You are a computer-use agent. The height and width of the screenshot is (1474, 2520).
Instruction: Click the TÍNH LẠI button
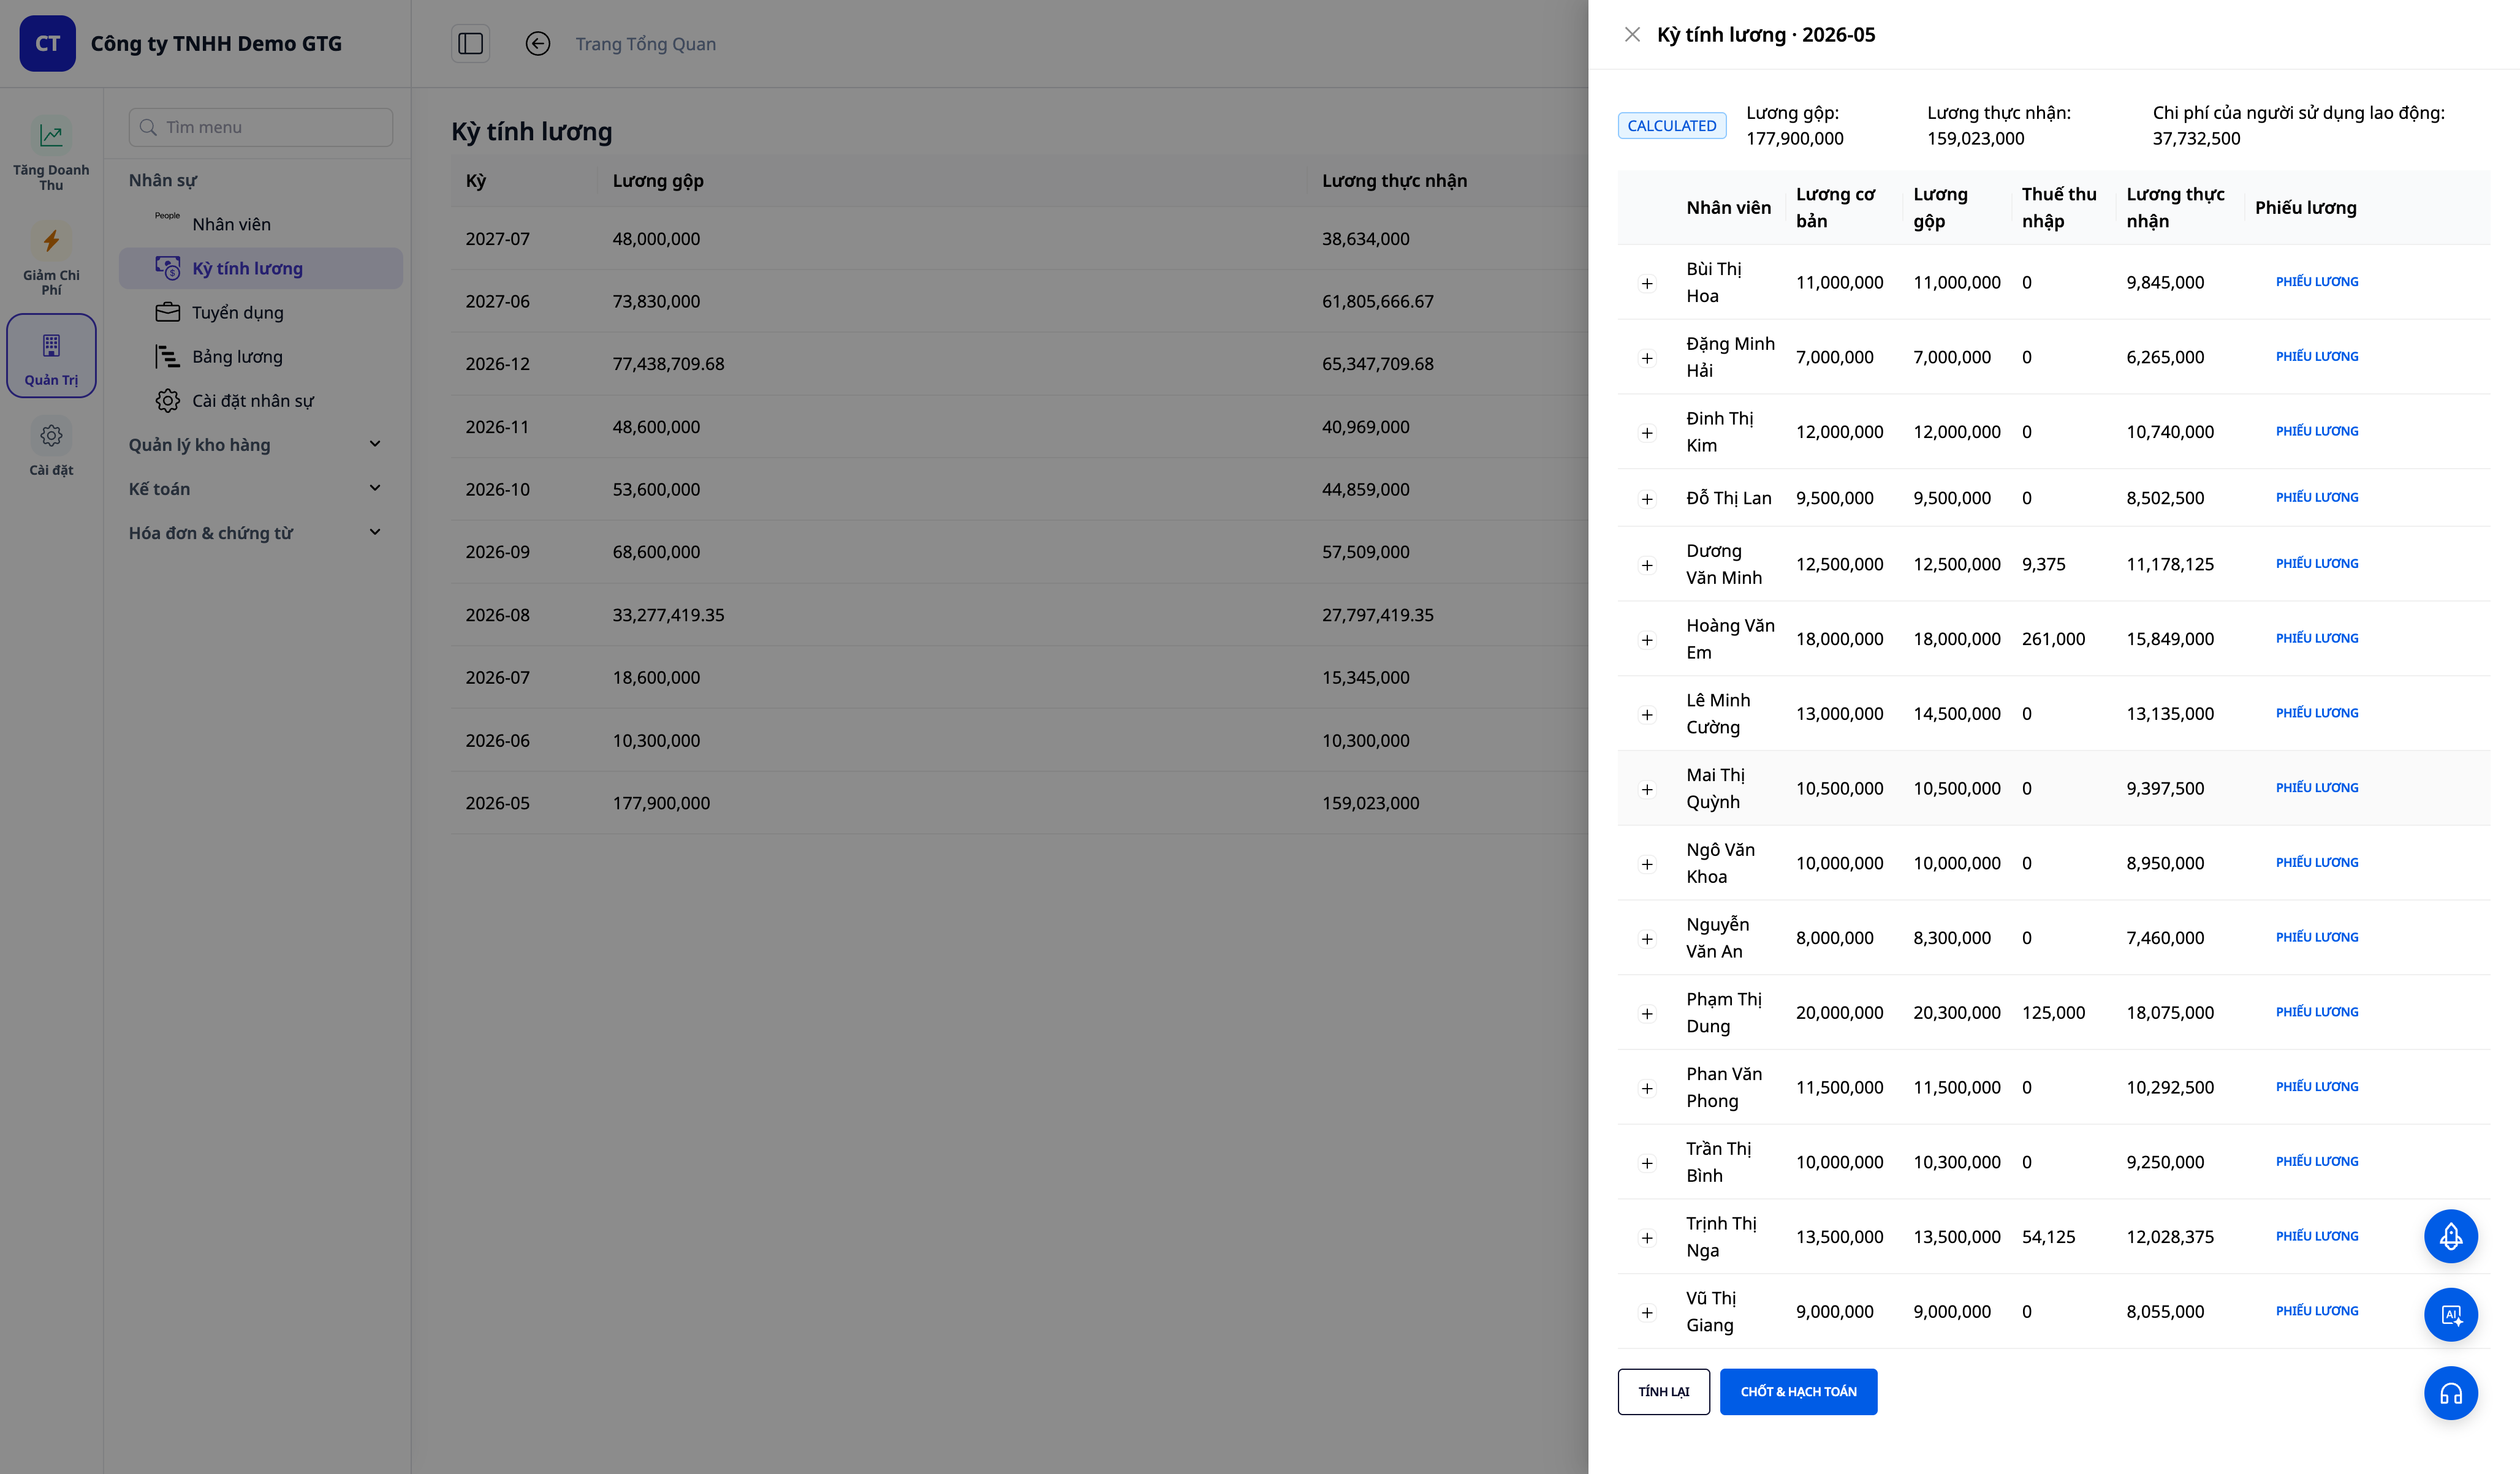pos(1663,1392)
